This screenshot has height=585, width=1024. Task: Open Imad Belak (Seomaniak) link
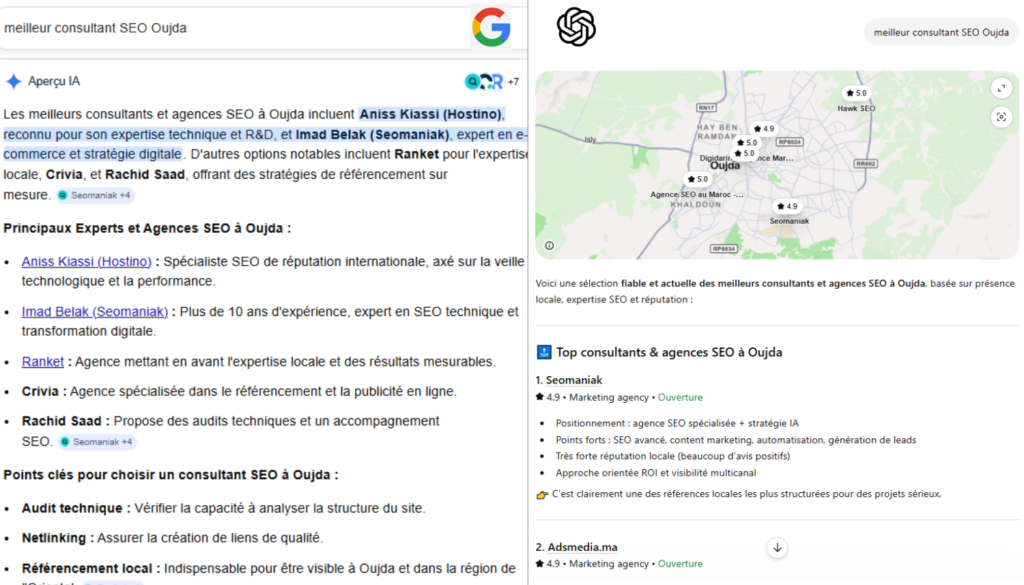click(95, 311)
